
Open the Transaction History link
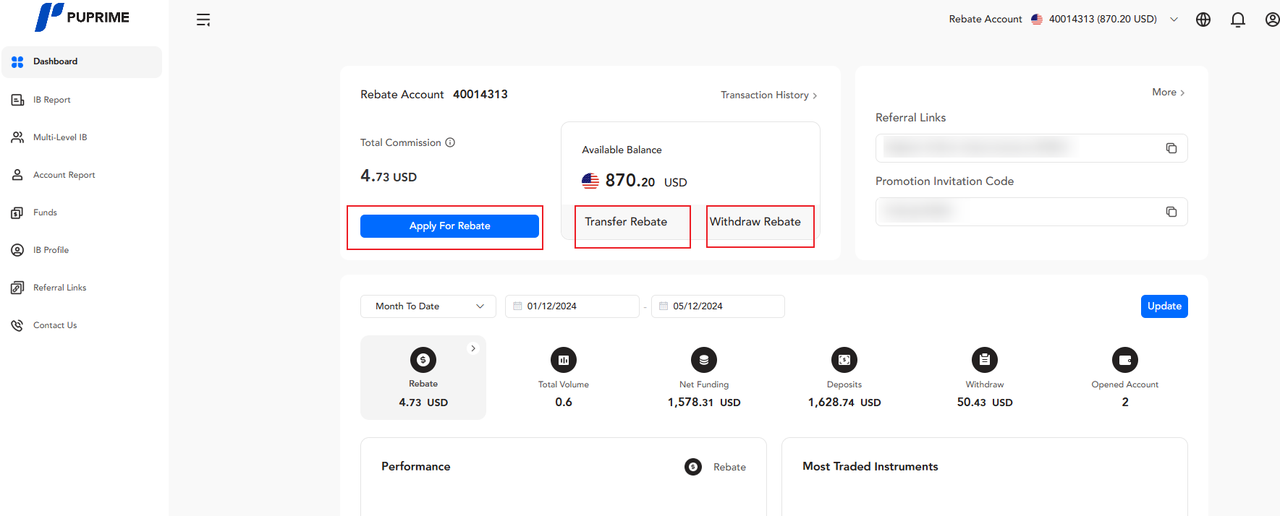click(769, 95)
